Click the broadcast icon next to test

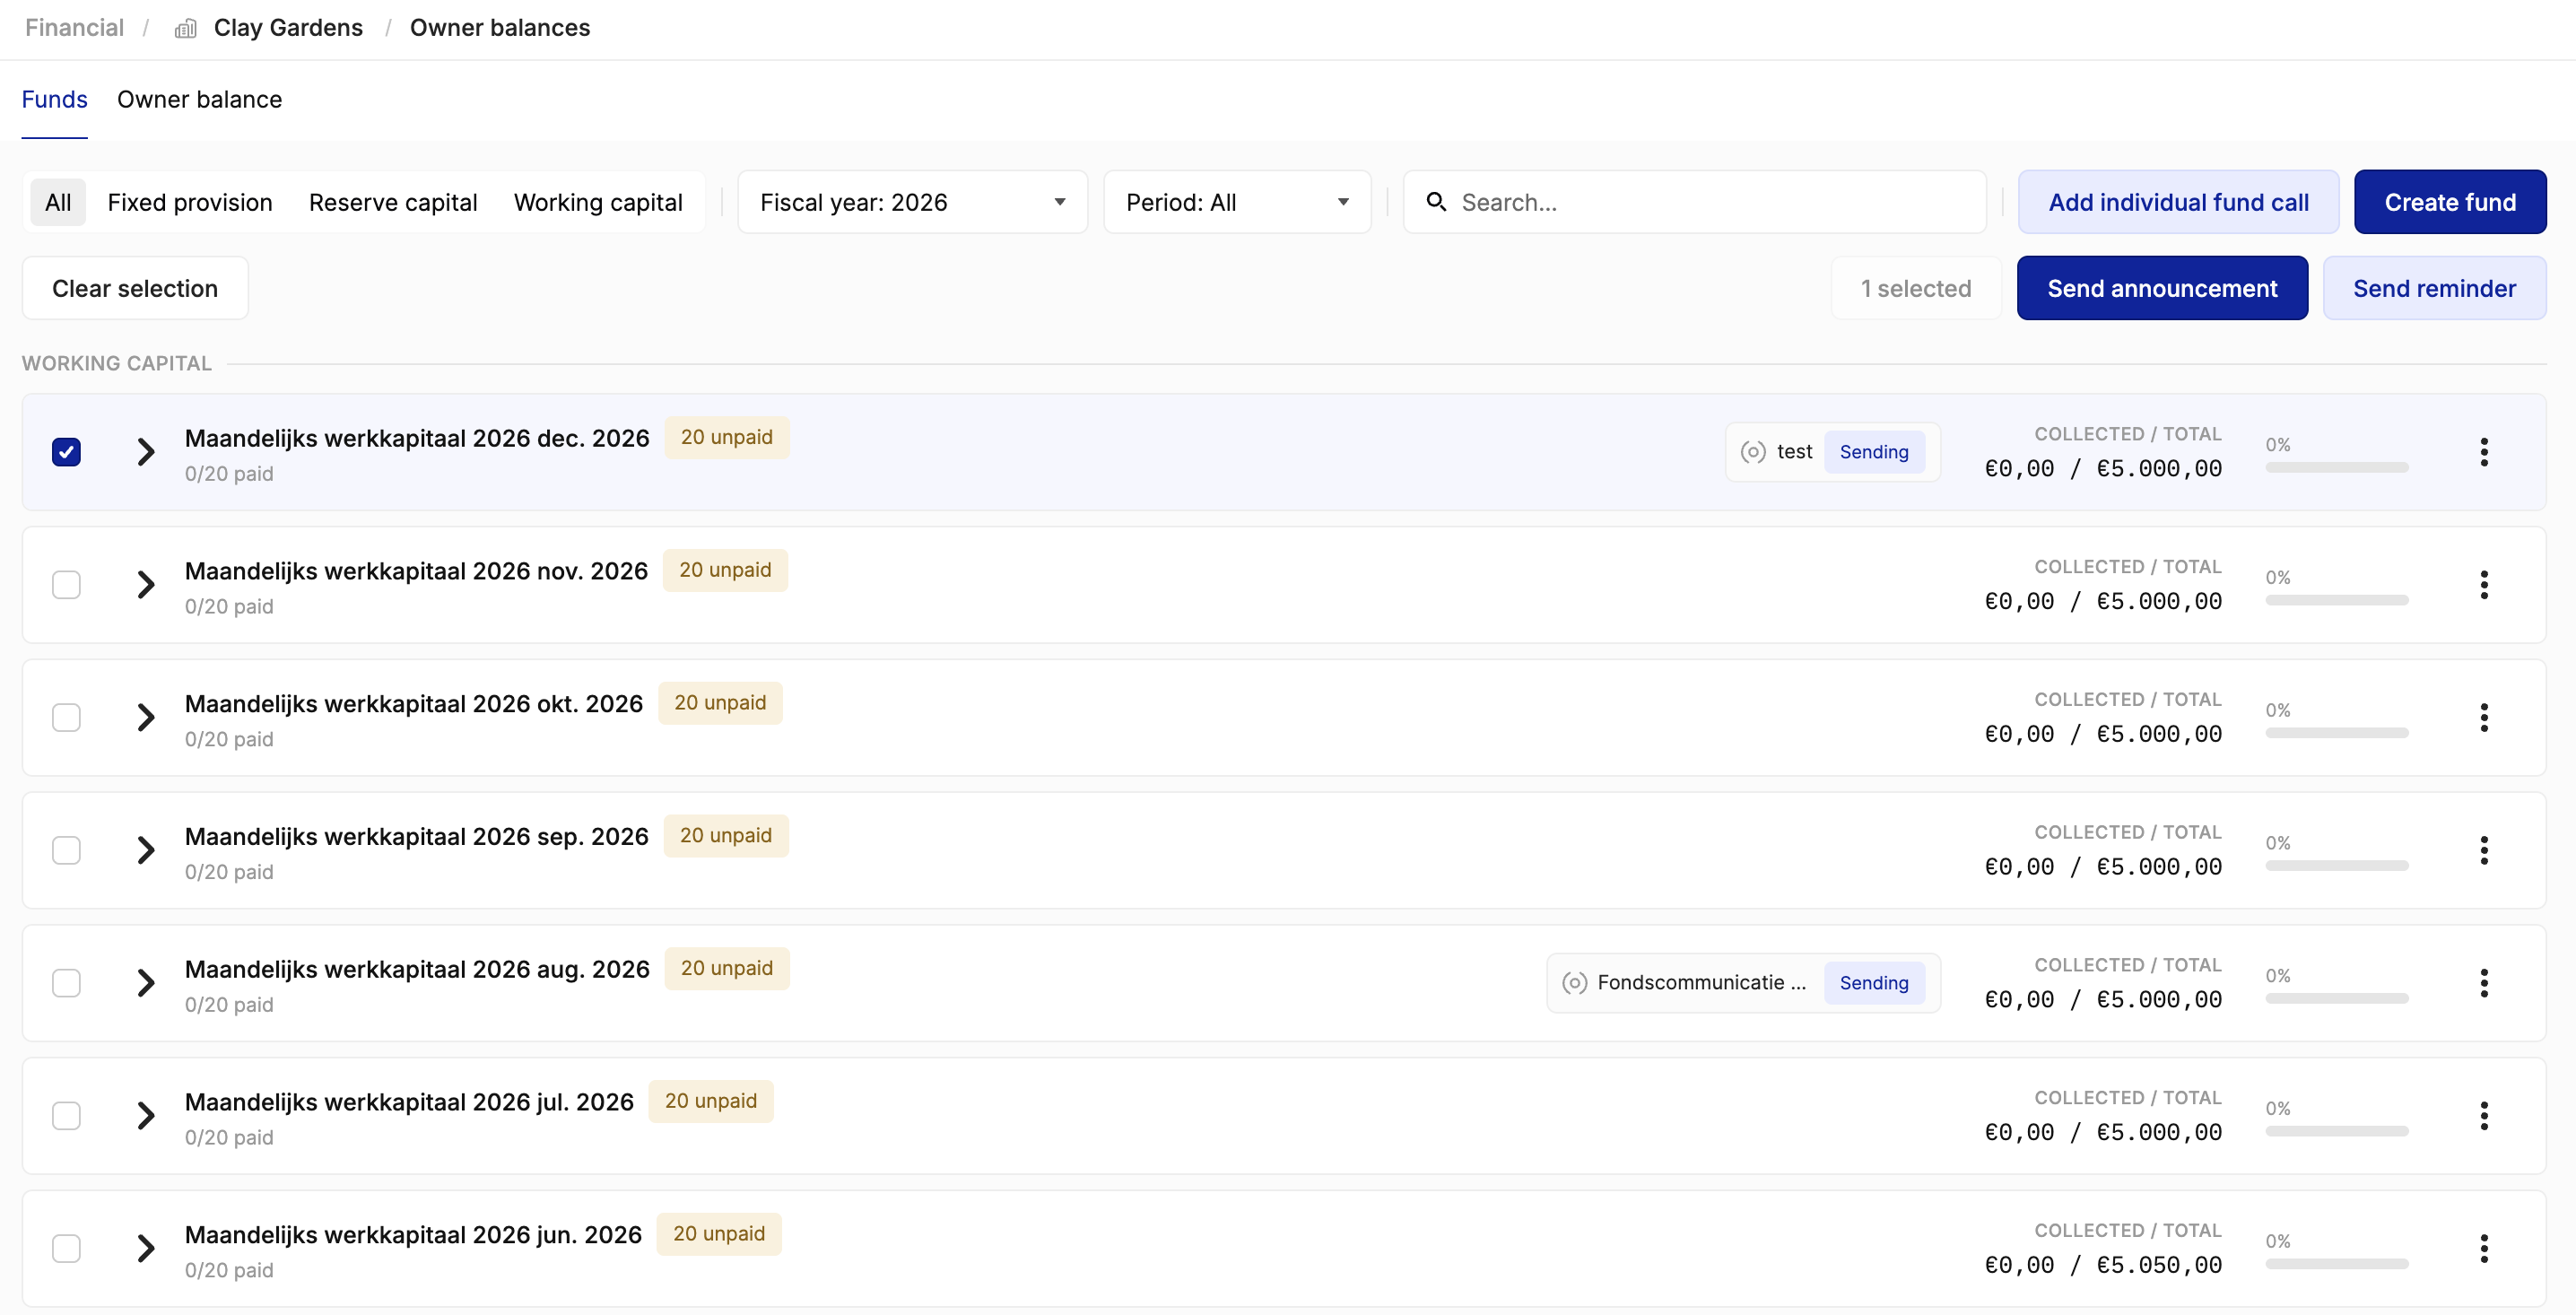click(1753, 452)
